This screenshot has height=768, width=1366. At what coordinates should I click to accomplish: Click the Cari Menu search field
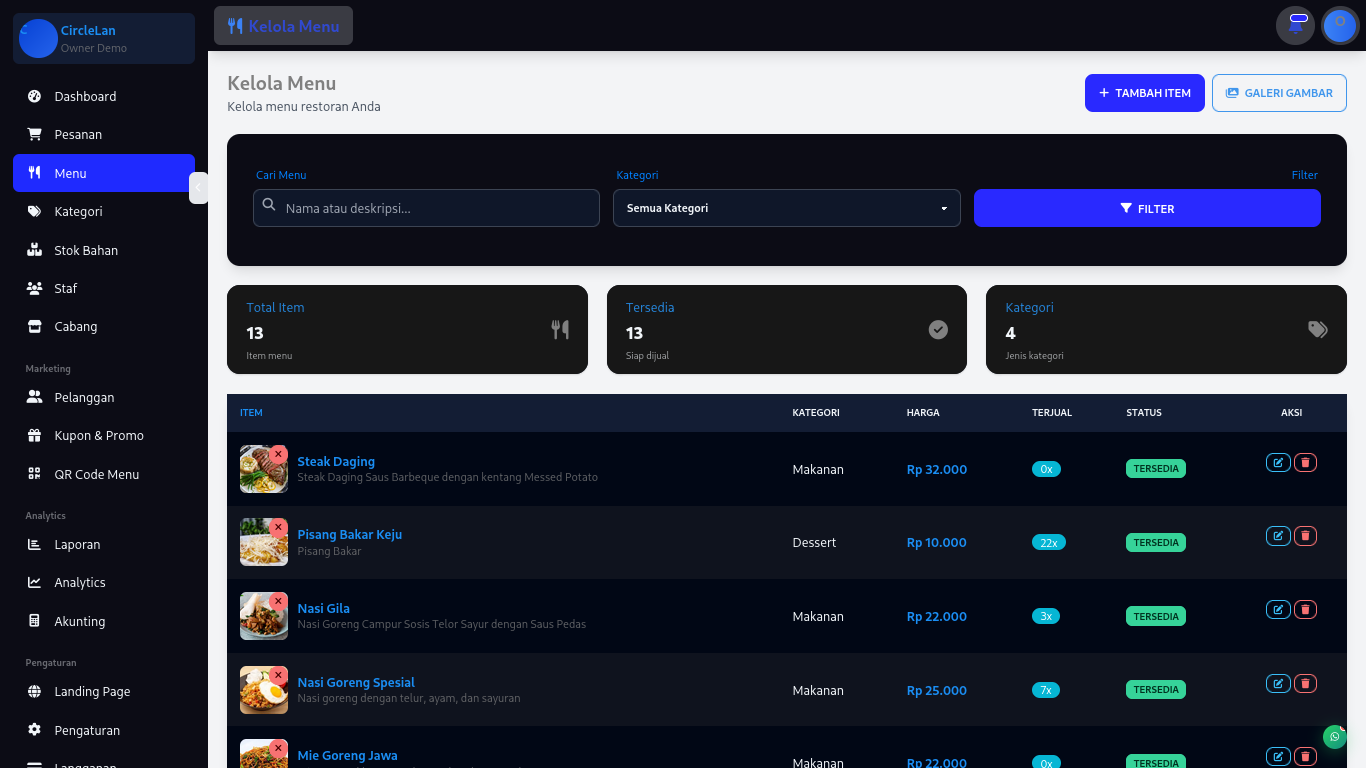point(425,208)
